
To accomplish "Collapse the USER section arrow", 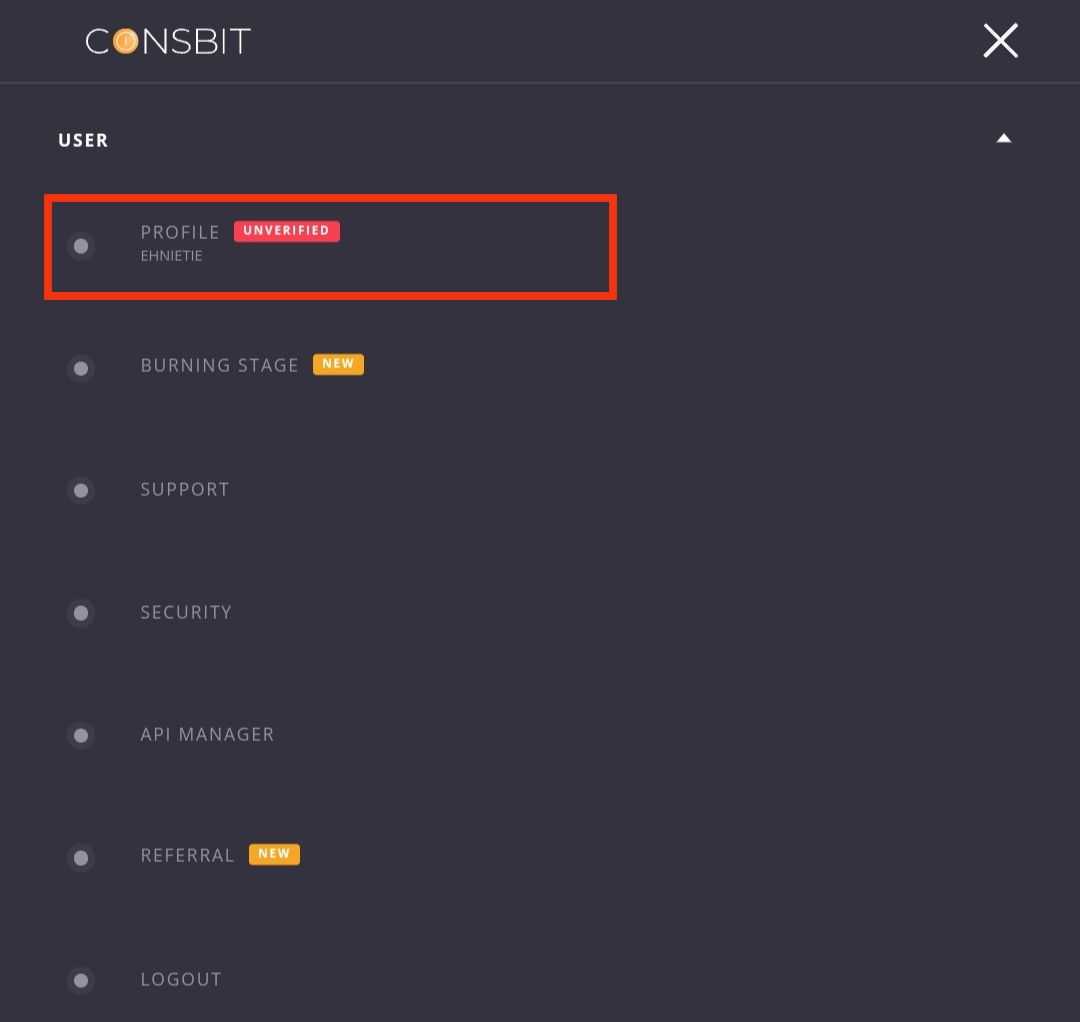I will pyautogui.click(x=1004, y=138).
